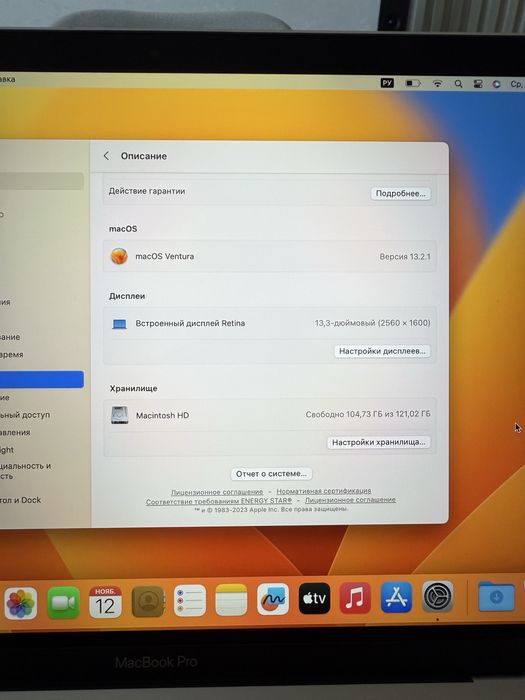Open Contacts app in the Dock
Screen dimensions: 525x700
(148, 602)
